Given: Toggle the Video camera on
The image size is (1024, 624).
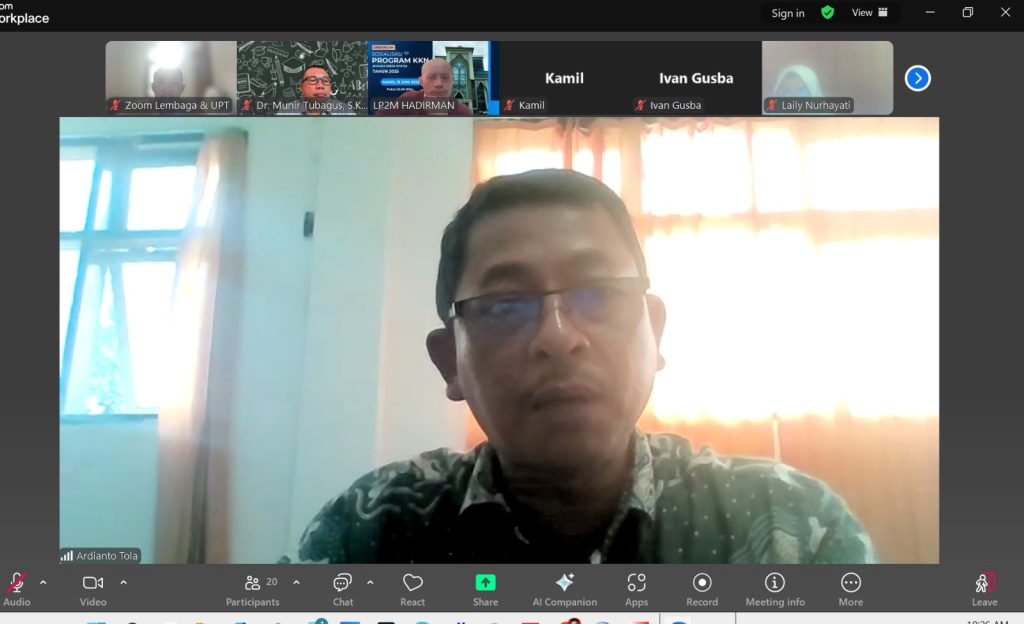Looking at the screenshot, I should pos(93,588).
